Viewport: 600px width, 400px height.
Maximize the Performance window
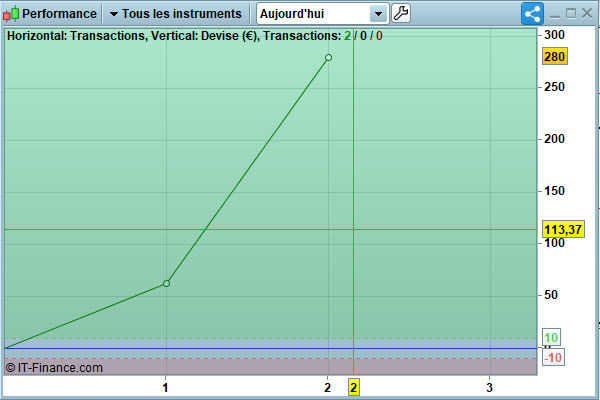[x=571, y=14]
